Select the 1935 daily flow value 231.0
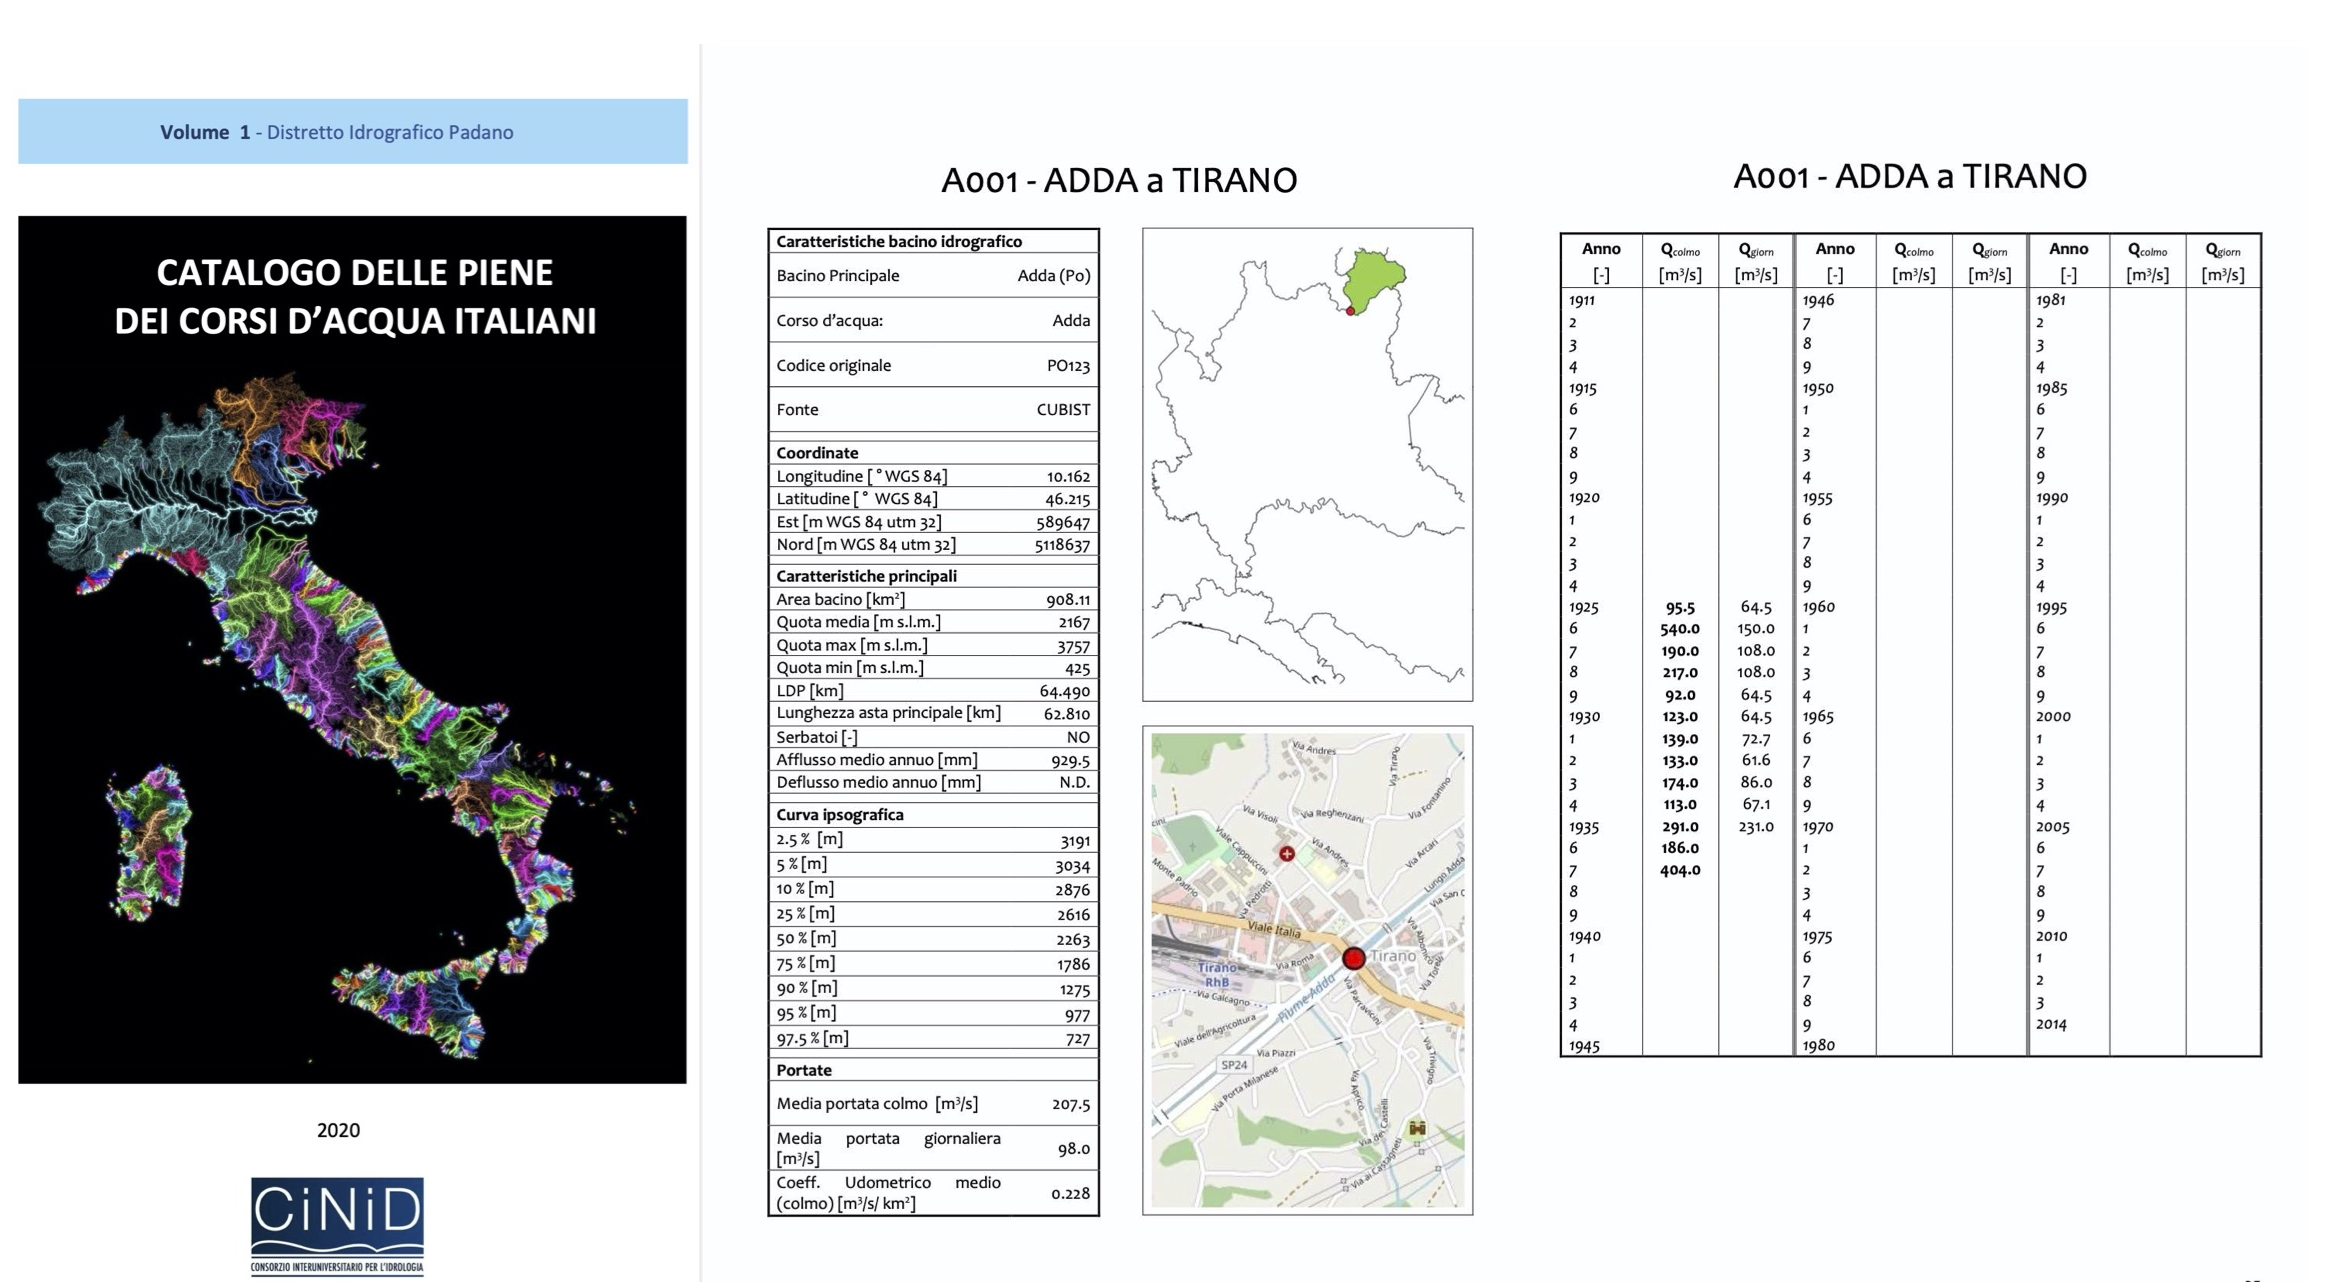 point(1756,826)
